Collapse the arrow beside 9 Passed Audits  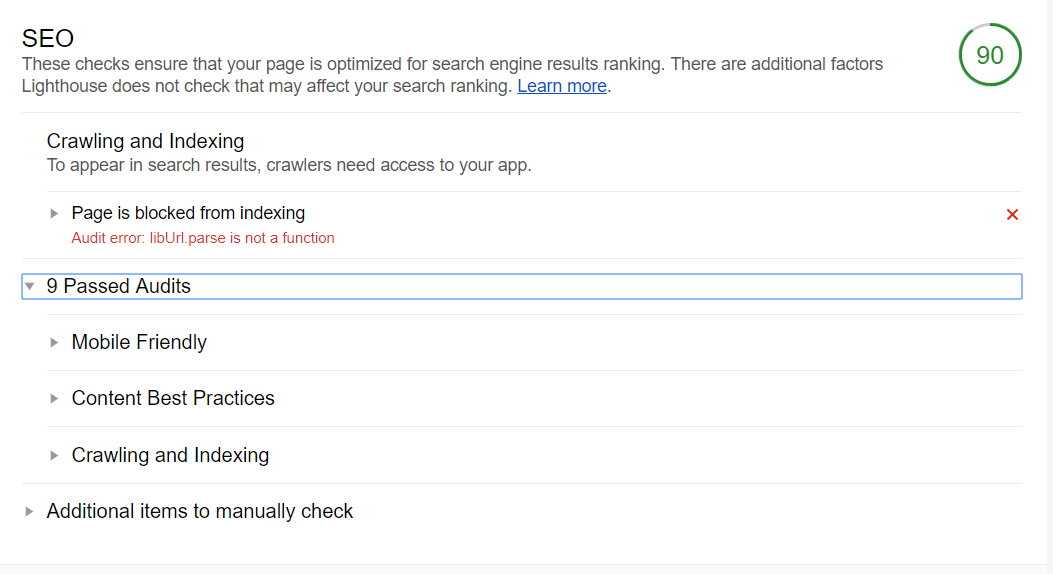tap(30, 286)
